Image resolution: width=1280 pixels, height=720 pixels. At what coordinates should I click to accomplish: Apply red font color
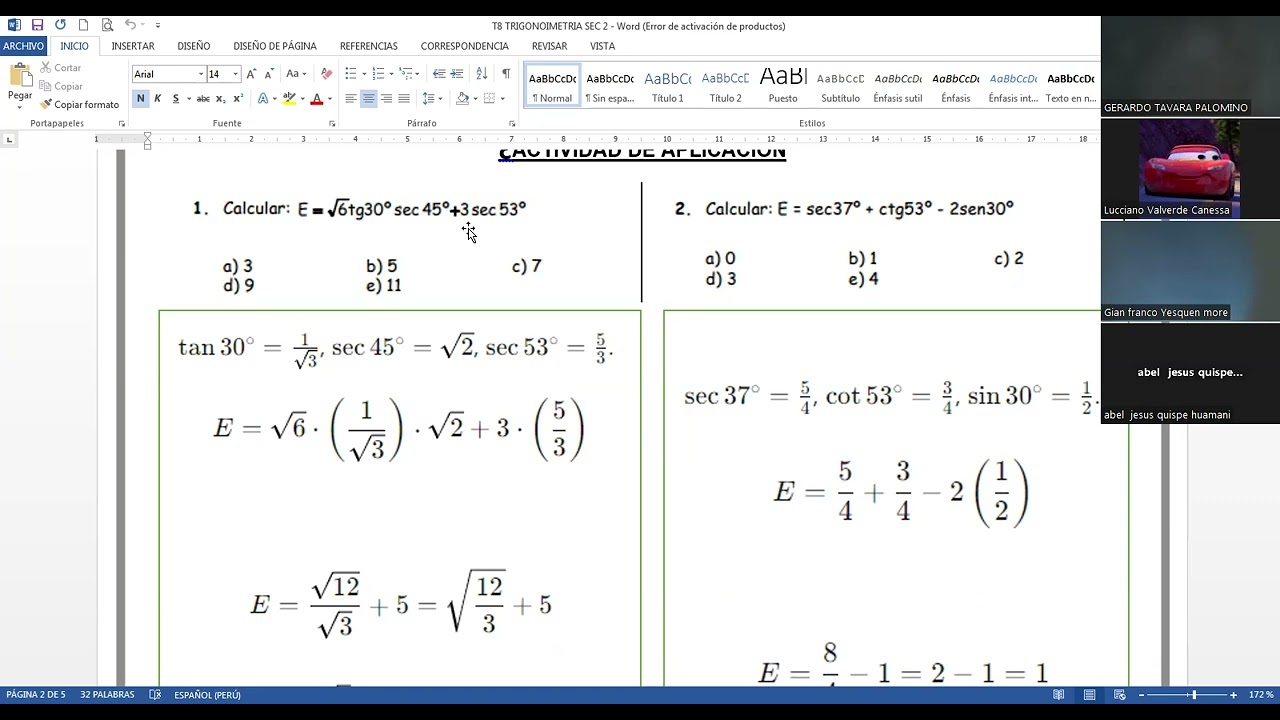(x=316, y=99)
